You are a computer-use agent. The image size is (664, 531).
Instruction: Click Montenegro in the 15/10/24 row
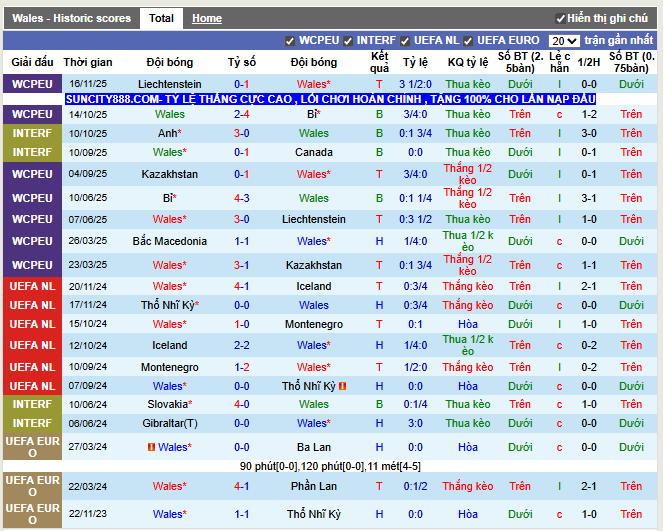pyautogui.click(x=313, y=324)
